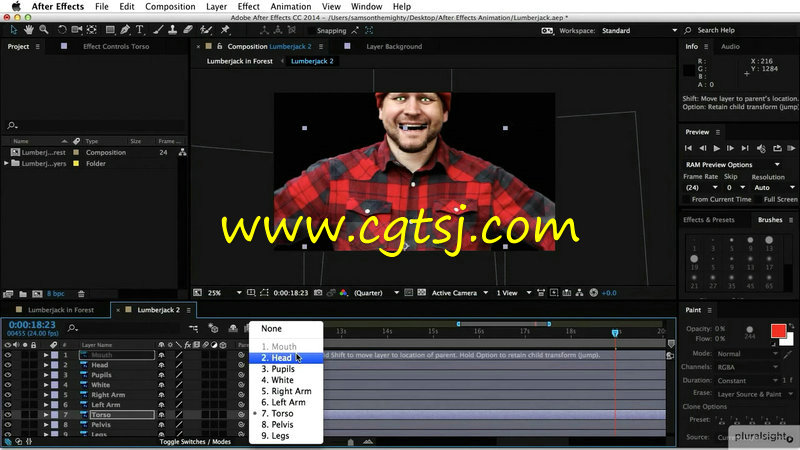
Task: Click red foreground color swatch in Paint
Action: point(778,331)
